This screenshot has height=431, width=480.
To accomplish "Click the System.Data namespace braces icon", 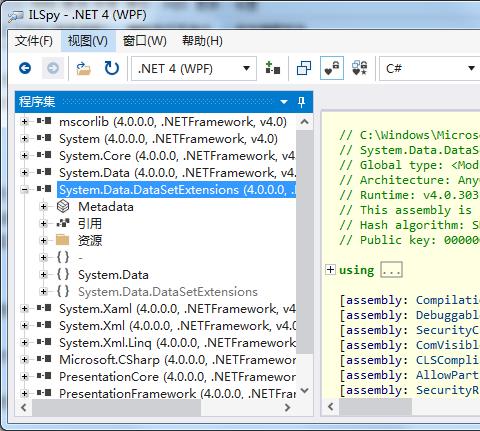I will click(x=63, y=274).
